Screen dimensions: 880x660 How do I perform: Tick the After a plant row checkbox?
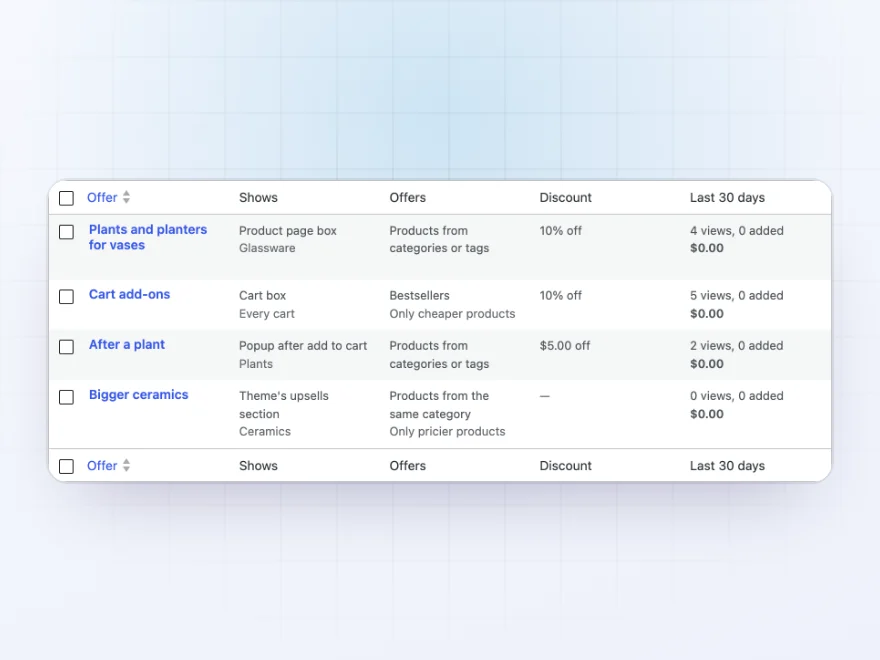[x=66, y=347]
